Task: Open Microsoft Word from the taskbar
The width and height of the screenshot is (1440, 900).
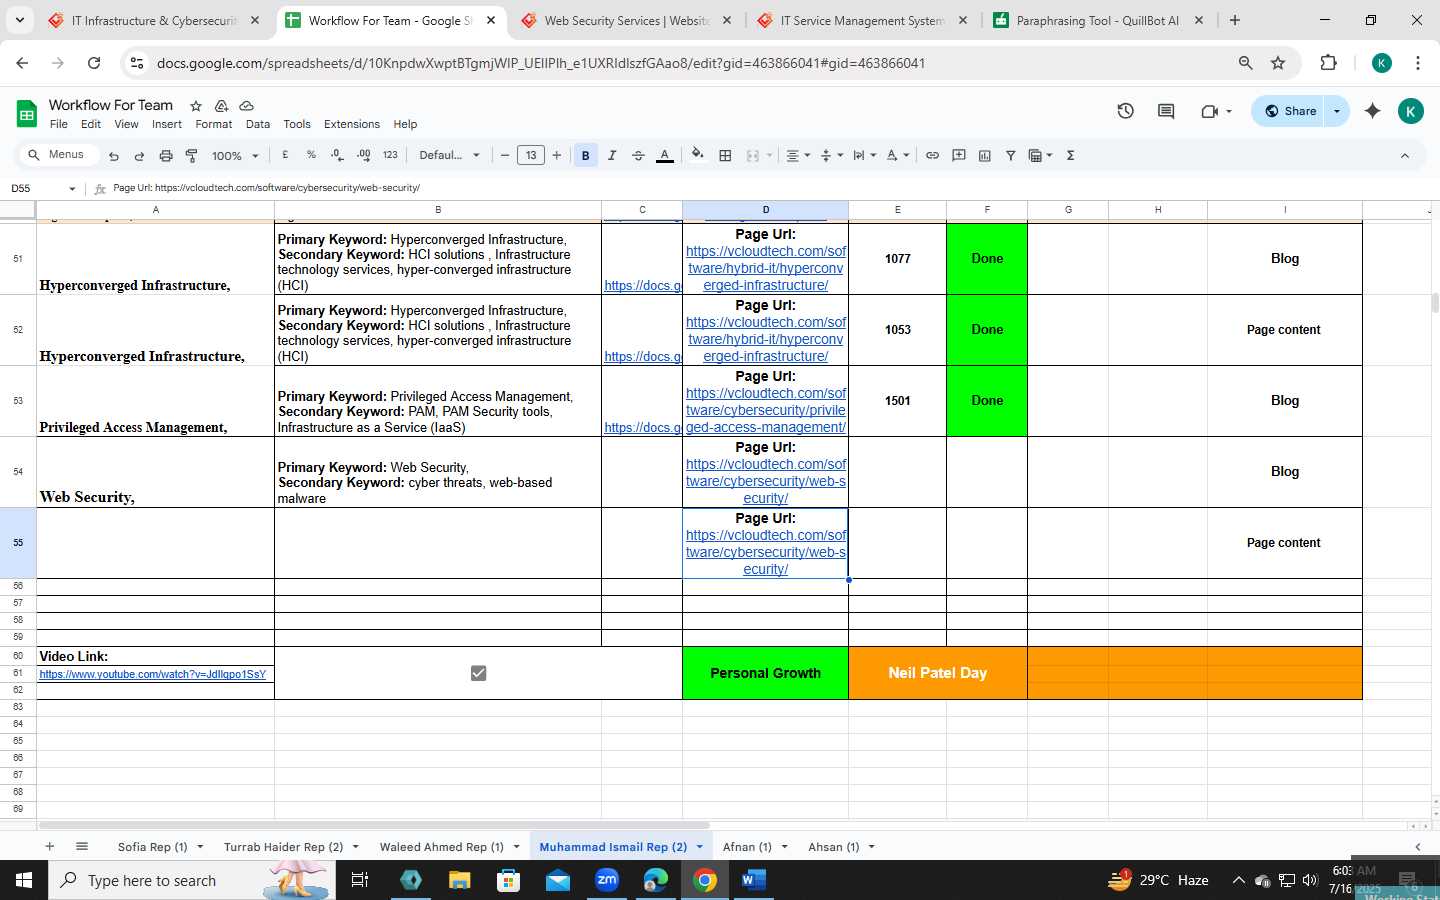Action: [x=753, y=880]
